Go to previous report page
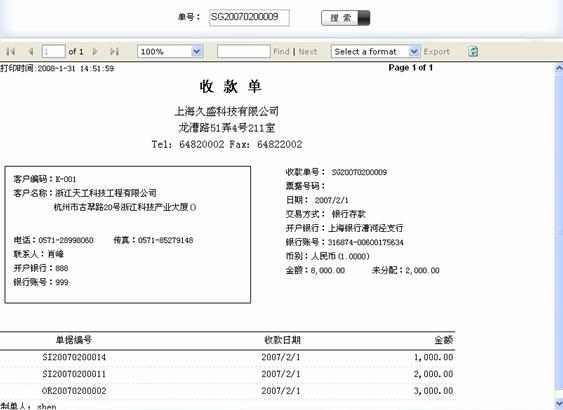563x410 pixels. pos(31,52)
